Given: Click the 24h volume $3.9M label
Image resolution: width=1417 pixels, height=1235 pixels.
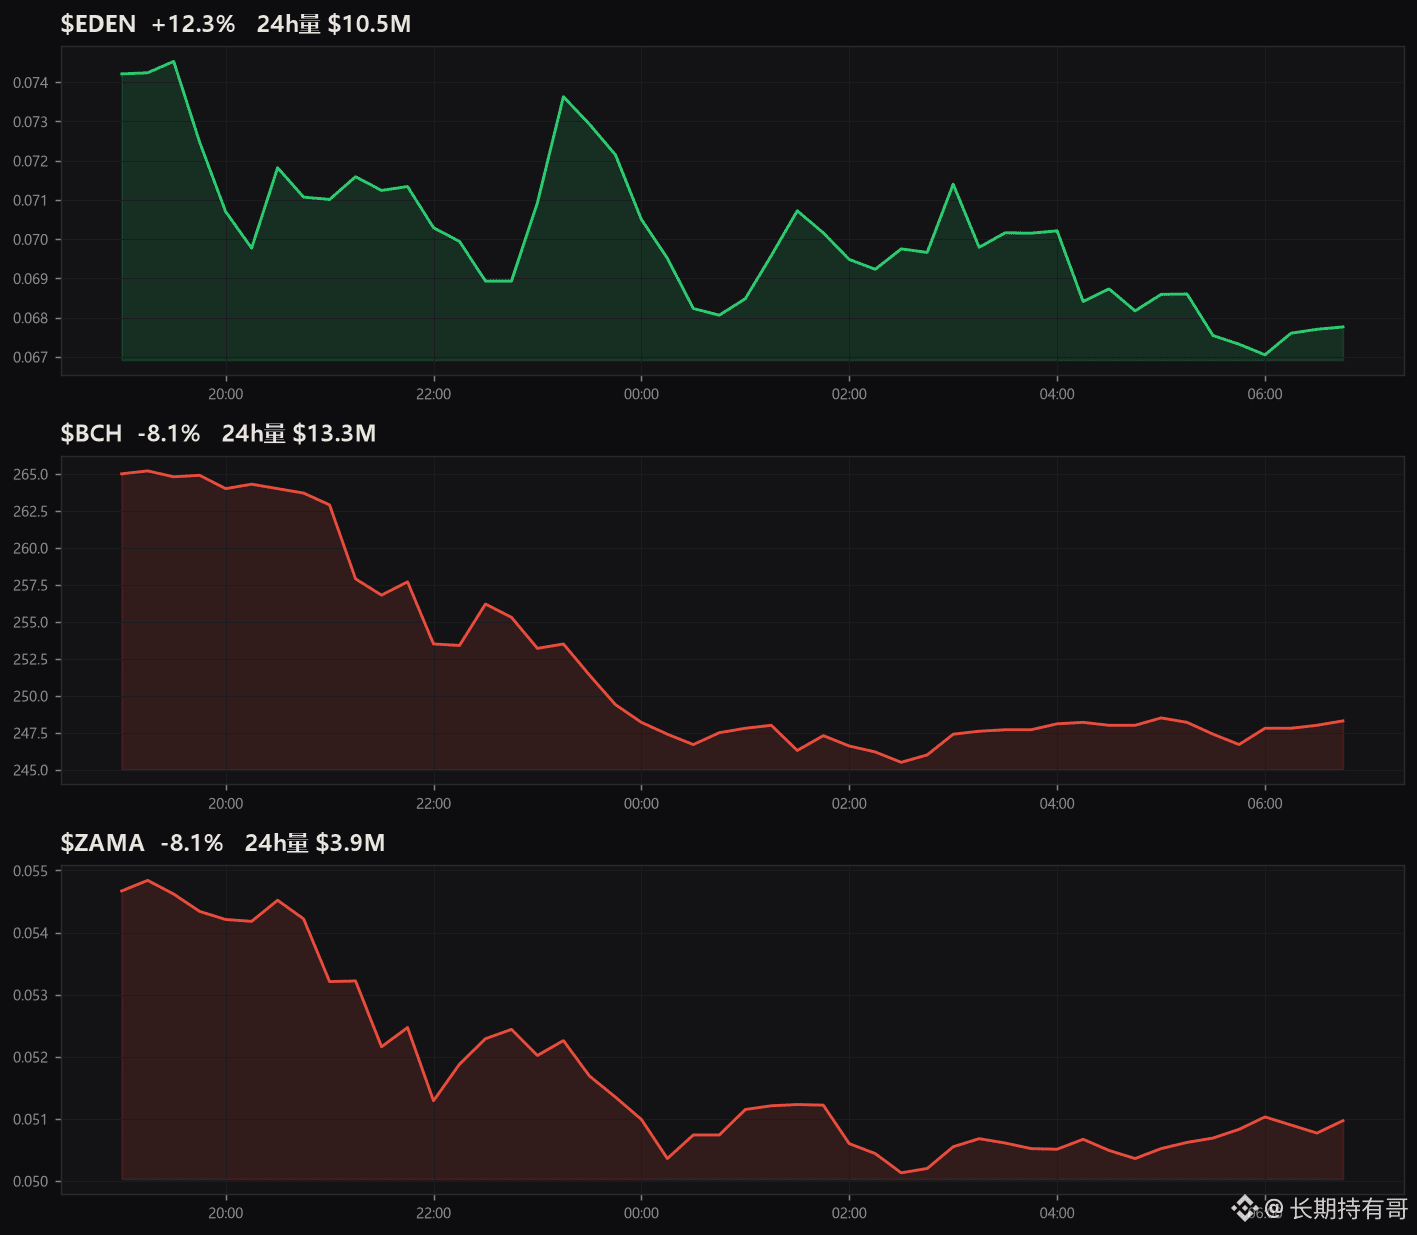Looking at the screenshot, I should tap(315, 843).
